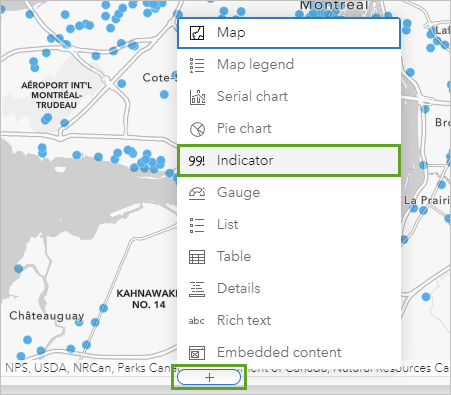Viewport: 451px width, 395px height.
Task: Click the Aéroport Int'l Montréal-Trudeau map label
Action: [x=56, y=95]
